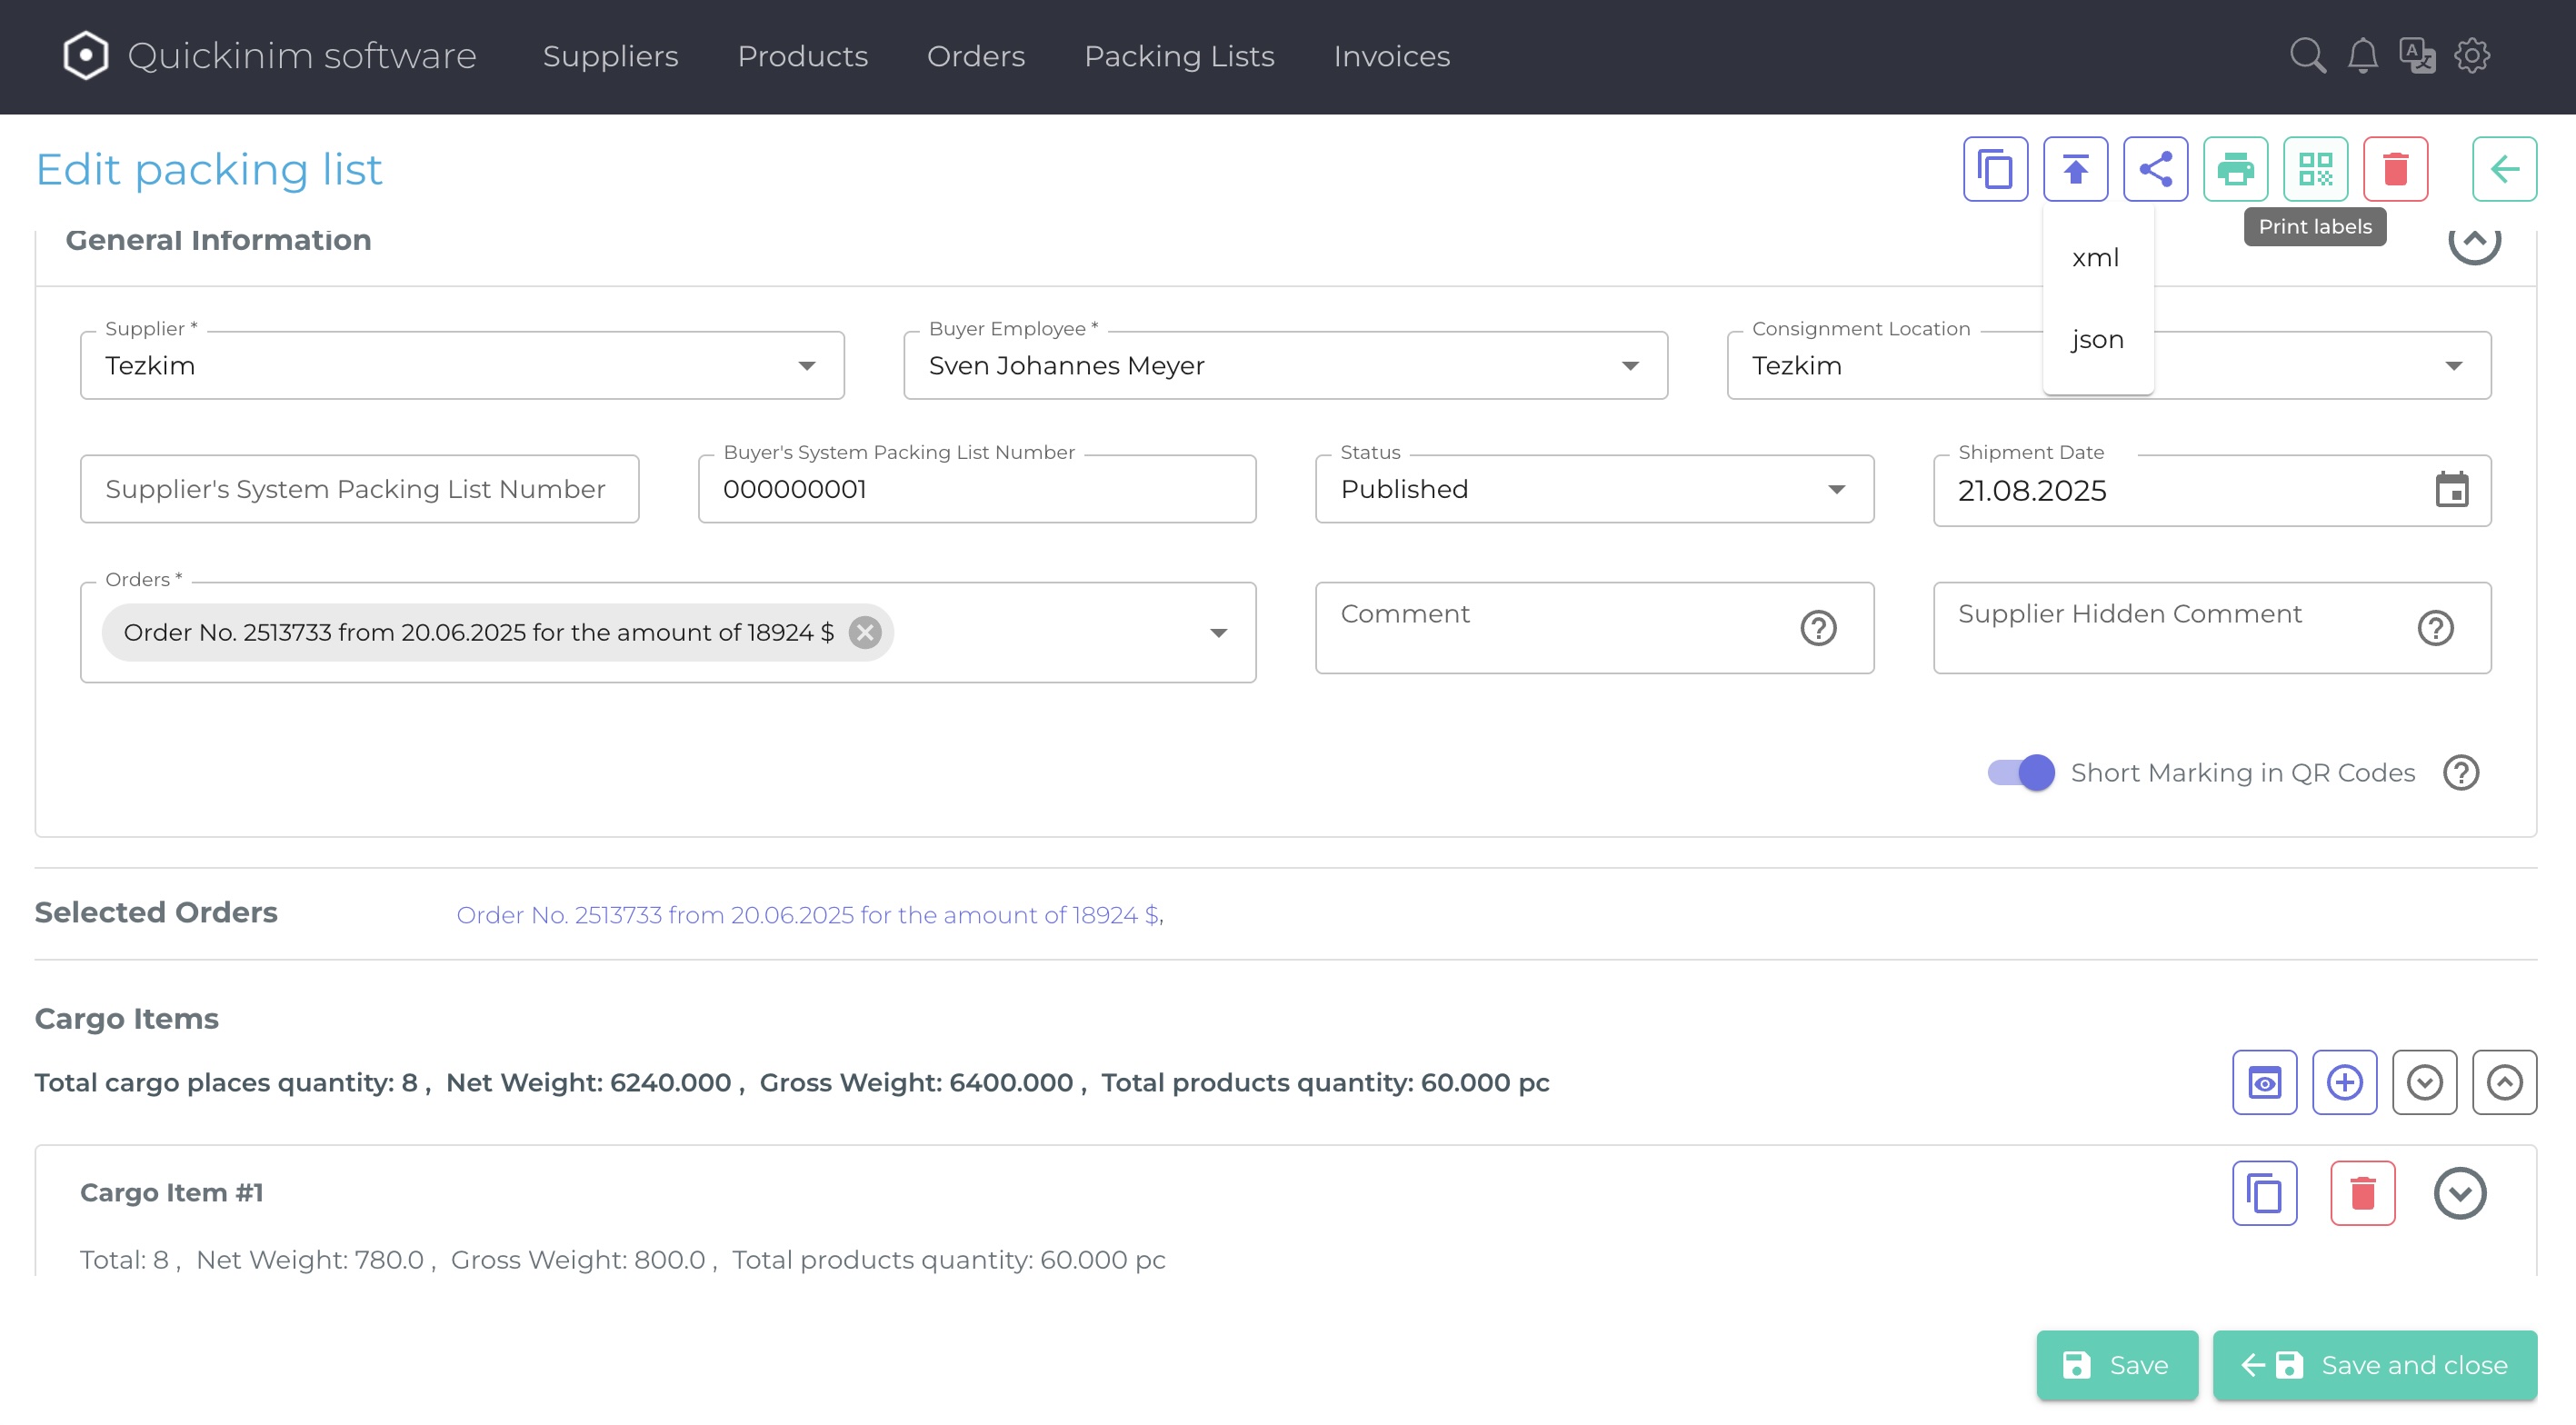This screenshot has height=1425, width=2576.
Task: Click the Print labels QR icon
Action: [2315, 169]
